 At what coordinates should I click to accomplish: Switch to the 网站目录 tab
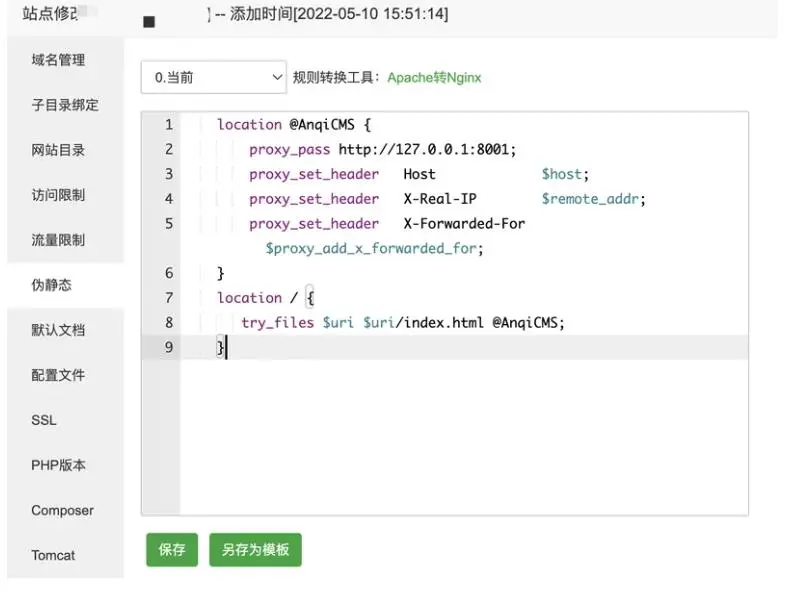(x=58, y=150)
